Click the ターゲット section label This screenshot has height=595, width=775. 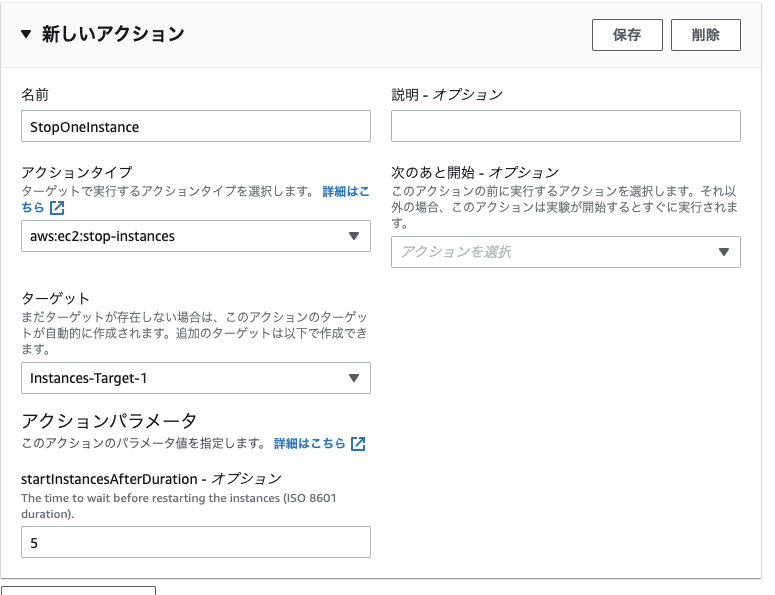pyautogui.click(x=55, y=298)
